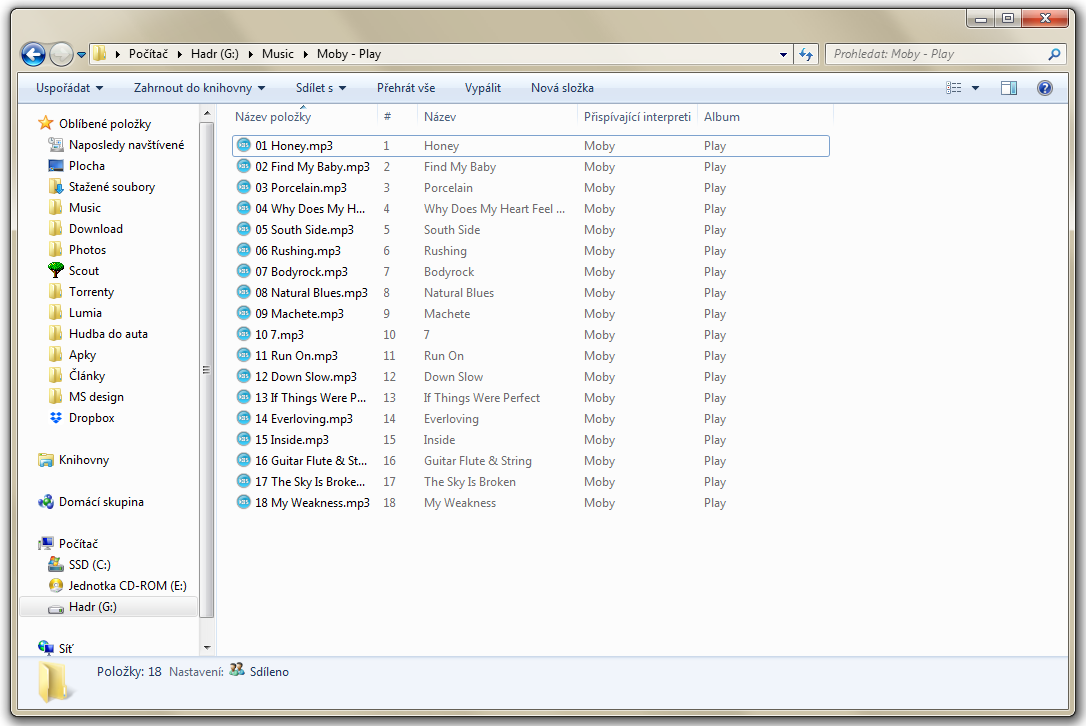Select file icon of 01 Honey.mp3
1086x726 pixels.
click(243, 145)
